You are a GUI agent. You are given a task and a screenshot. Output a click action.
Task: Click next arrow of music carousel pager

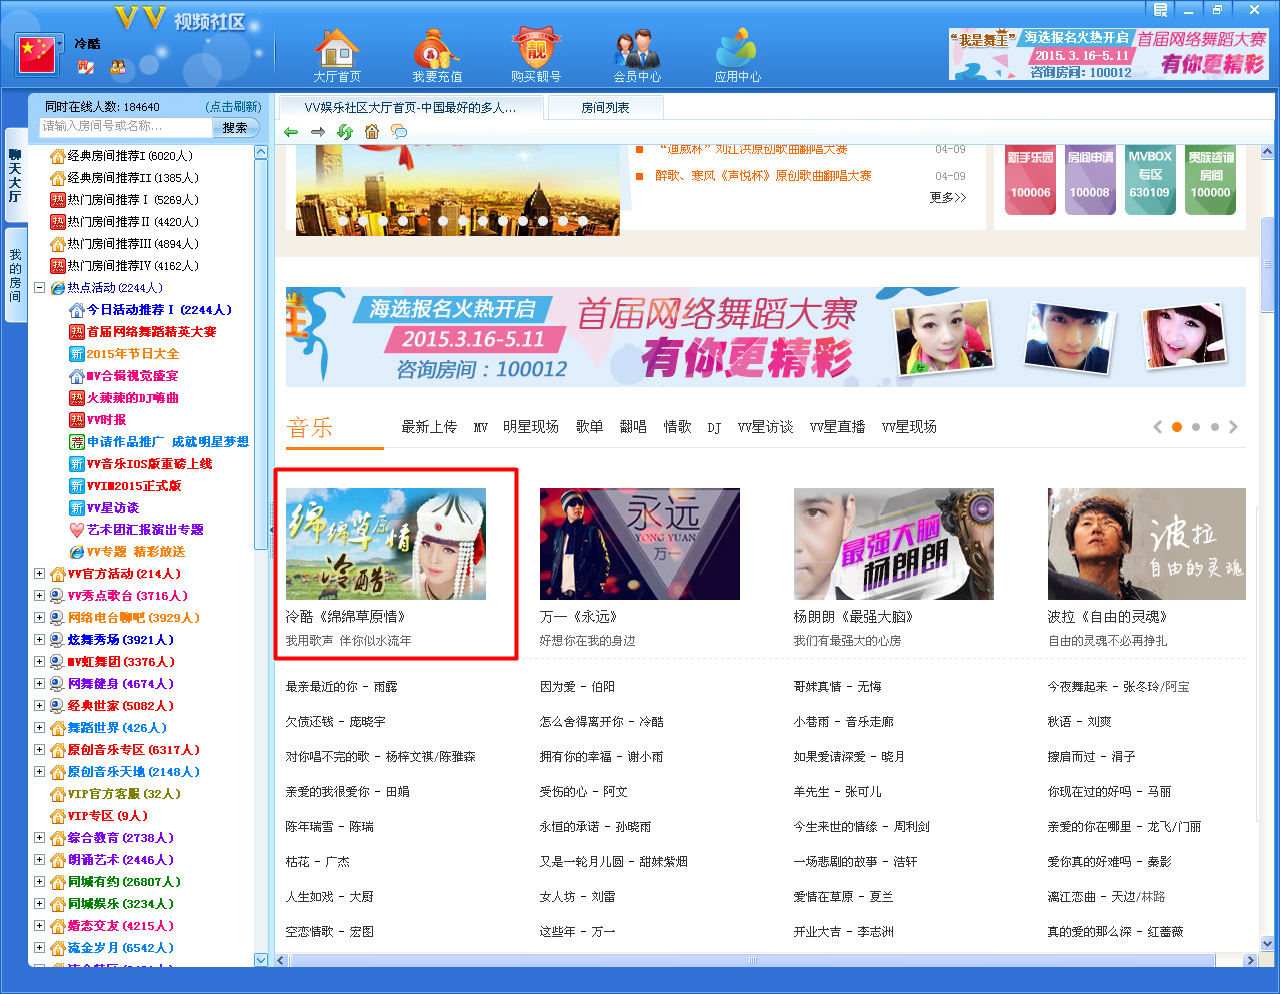(1234, 427)
